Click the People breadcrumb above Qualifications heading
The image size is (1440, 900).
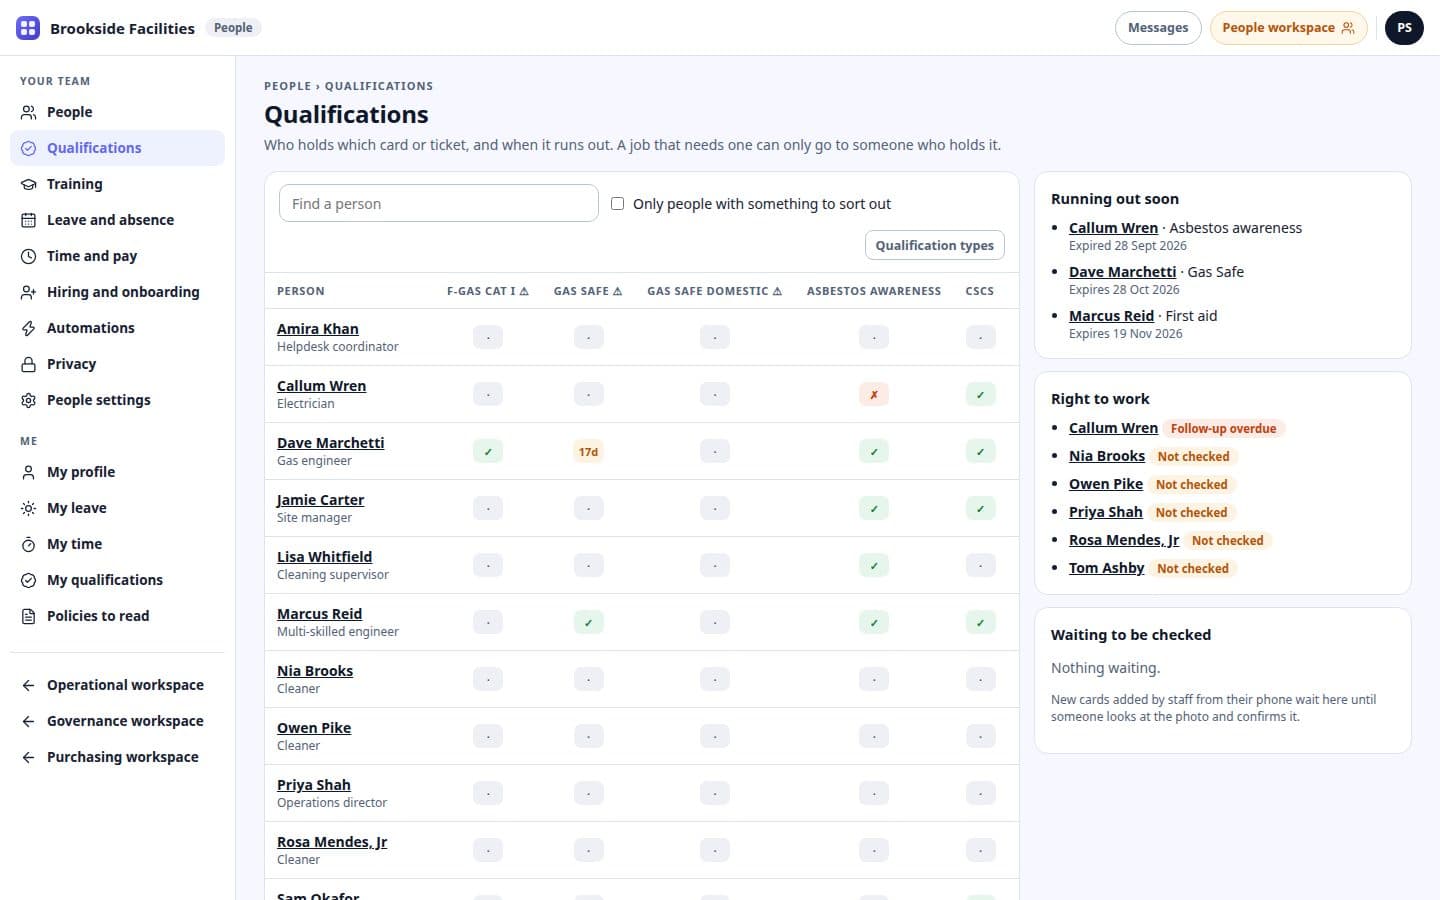(287, 86)
